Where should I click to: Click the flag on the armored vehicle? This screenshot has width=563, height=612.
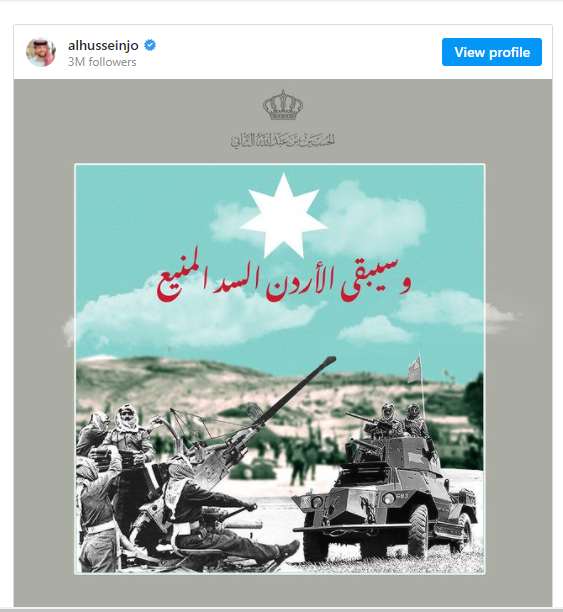tap(415, 369)
